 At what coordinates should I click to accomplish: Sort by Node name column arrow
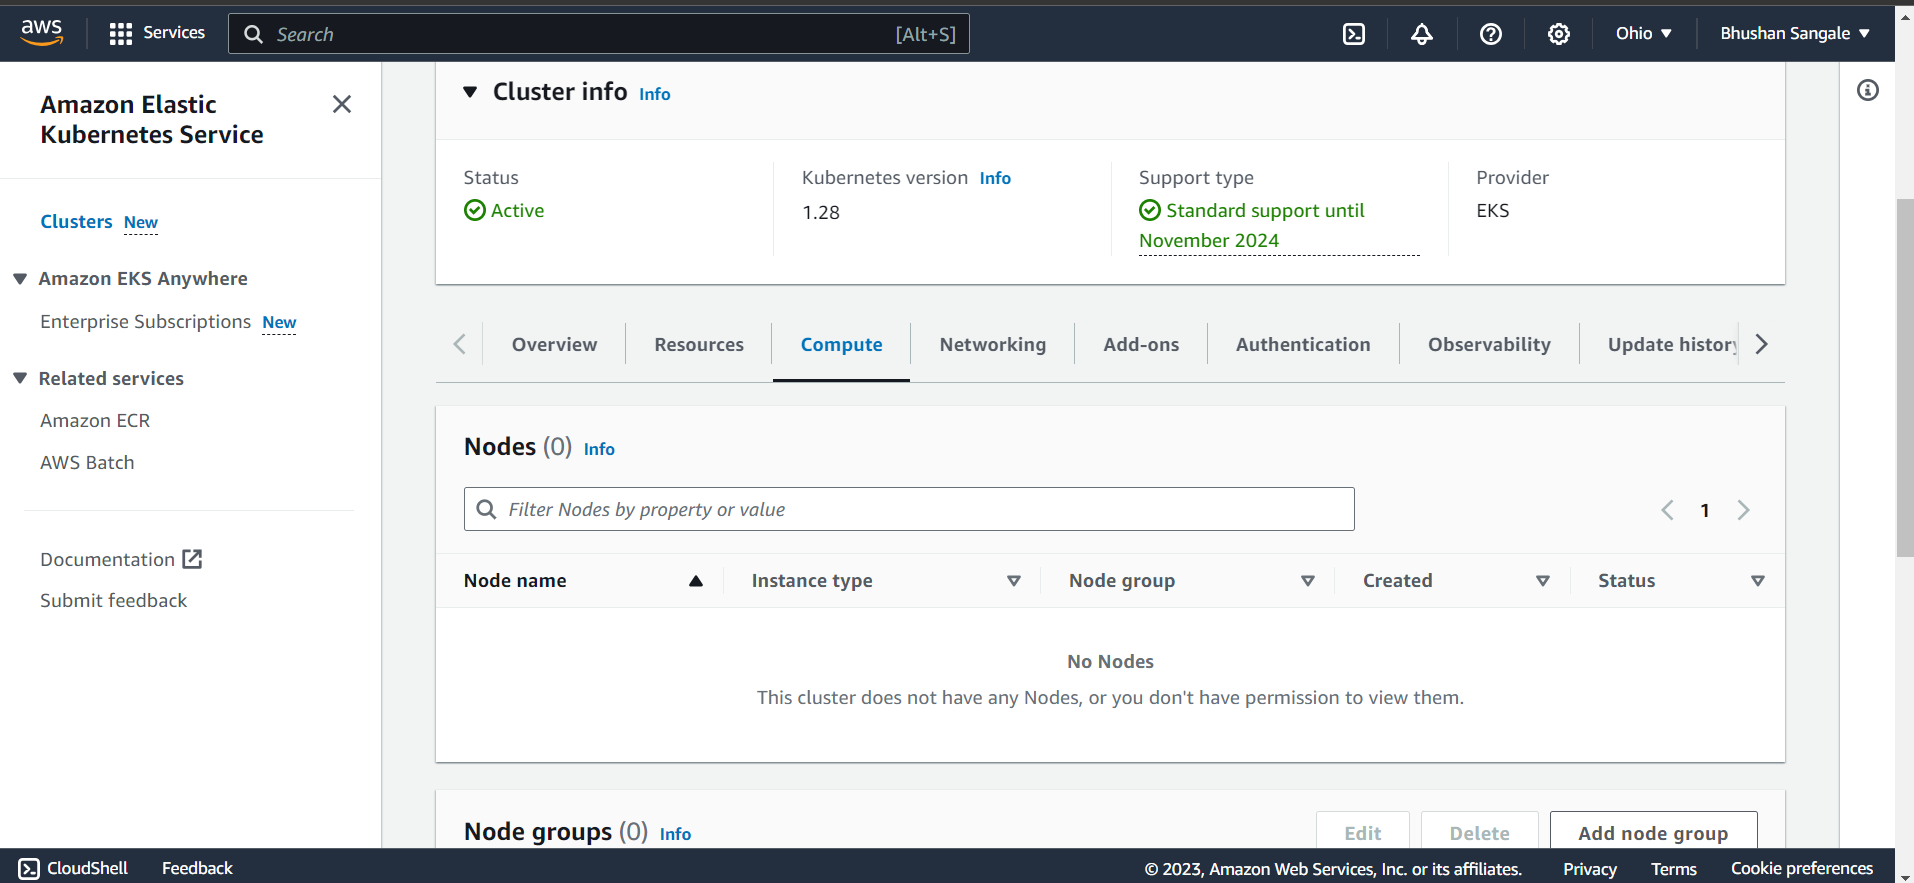point(696,581)
